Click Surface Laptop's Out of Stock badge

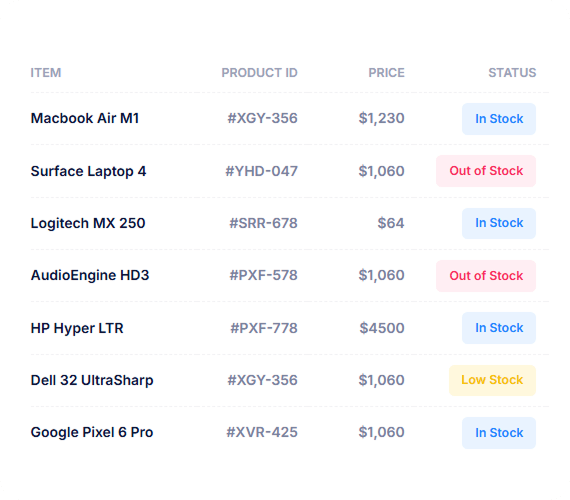click(x=486, y=171)
